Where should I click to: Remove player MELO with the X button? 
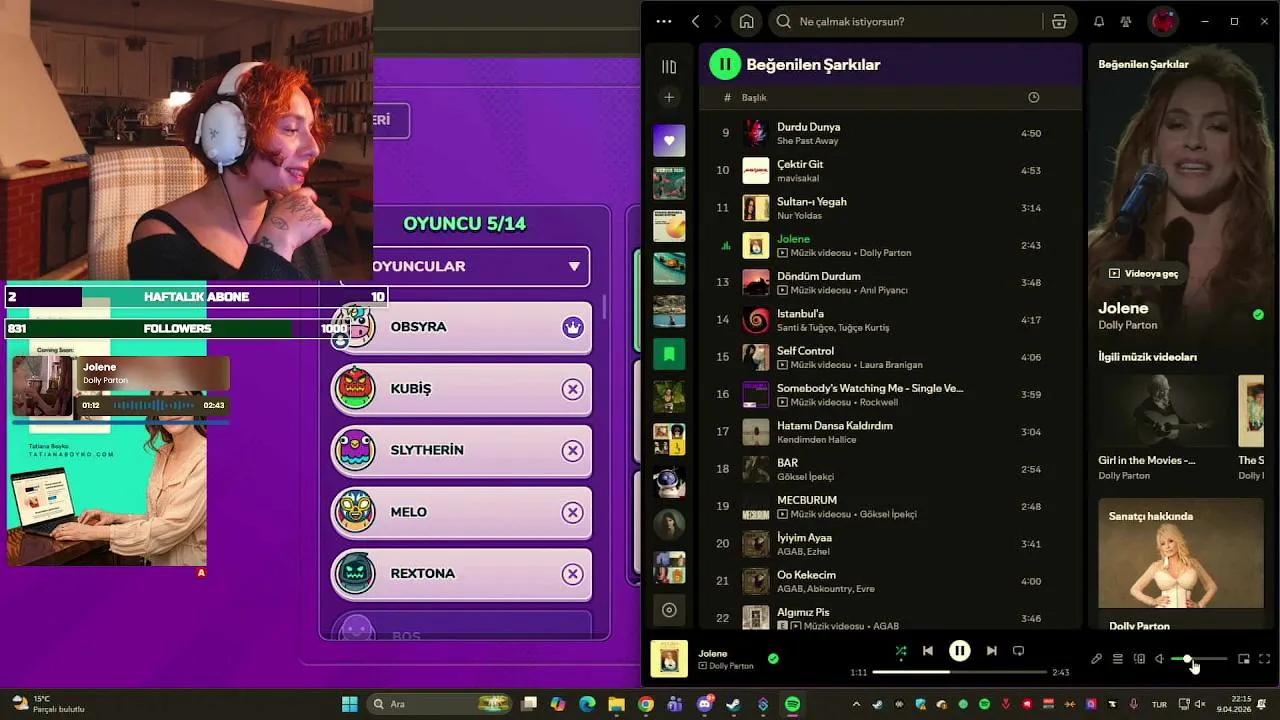point(572,513)
